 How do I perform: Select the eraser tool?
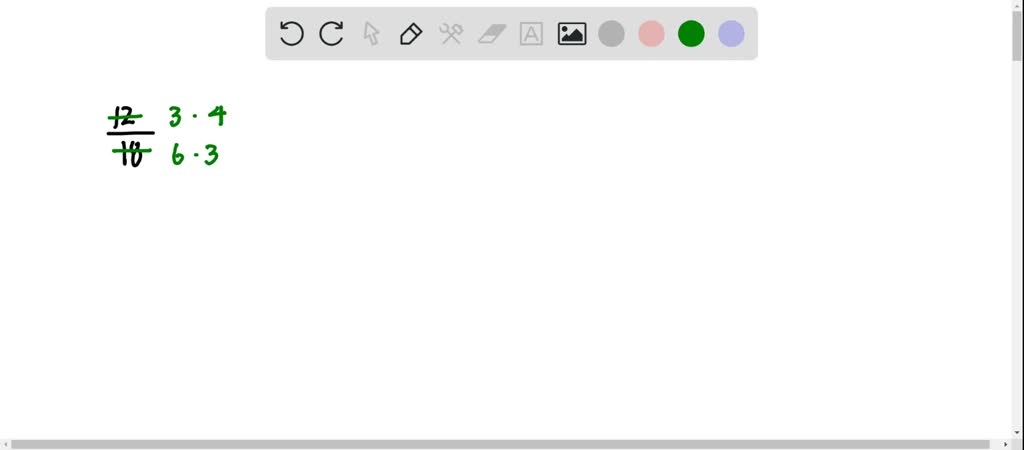(x=492, y=34)
